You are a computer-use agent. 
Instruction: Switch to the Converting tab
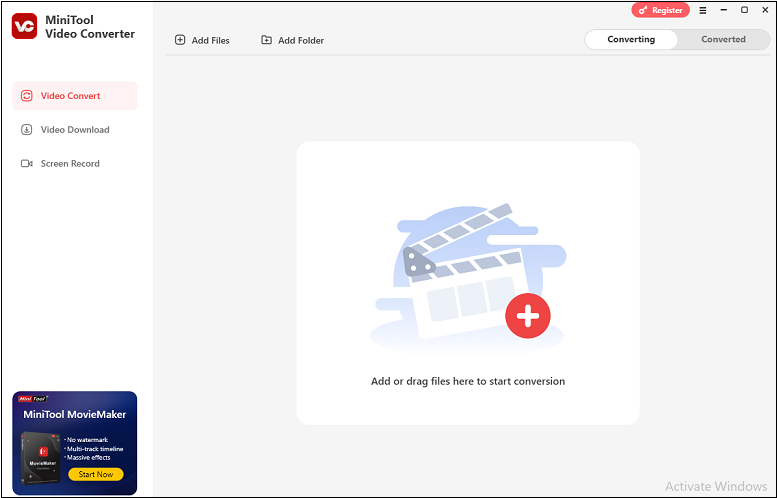click(631, 40)
